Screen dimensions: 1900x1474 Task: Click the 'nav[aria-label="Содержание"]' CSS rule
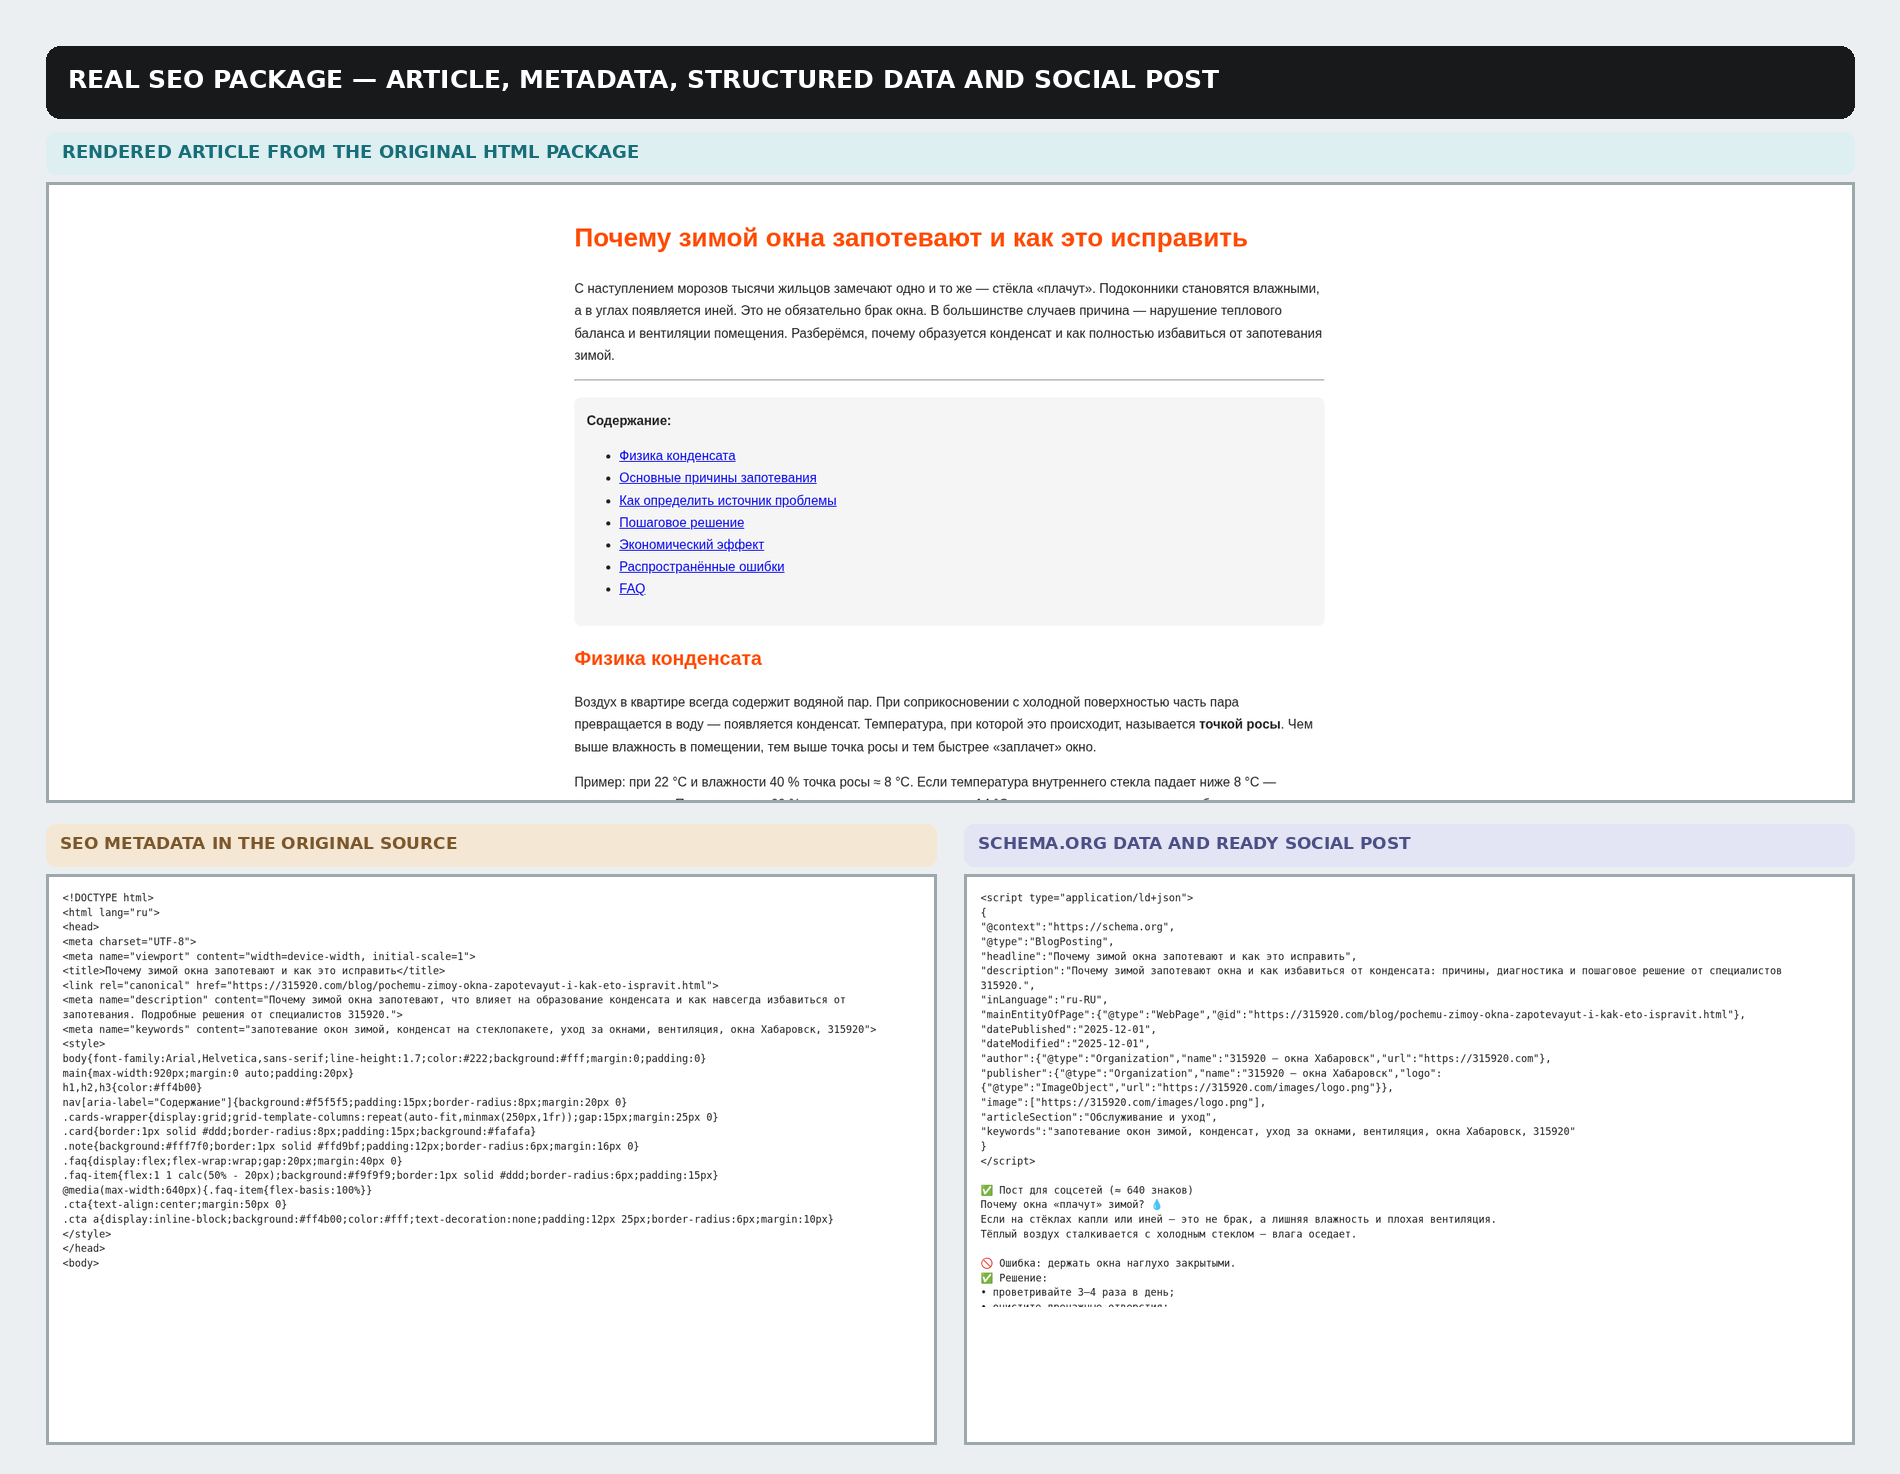coord(345,1103)
